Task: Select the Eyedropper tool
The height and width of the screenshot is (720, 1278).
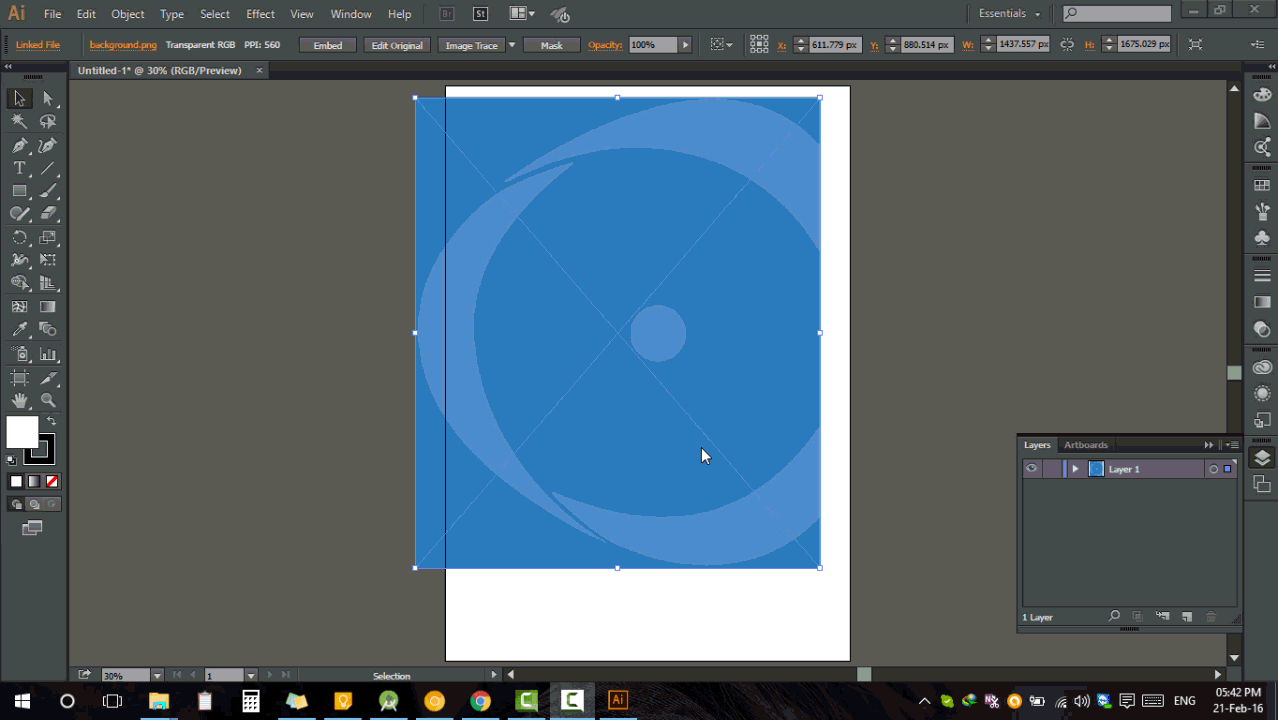Action: [x=19, y=329]
